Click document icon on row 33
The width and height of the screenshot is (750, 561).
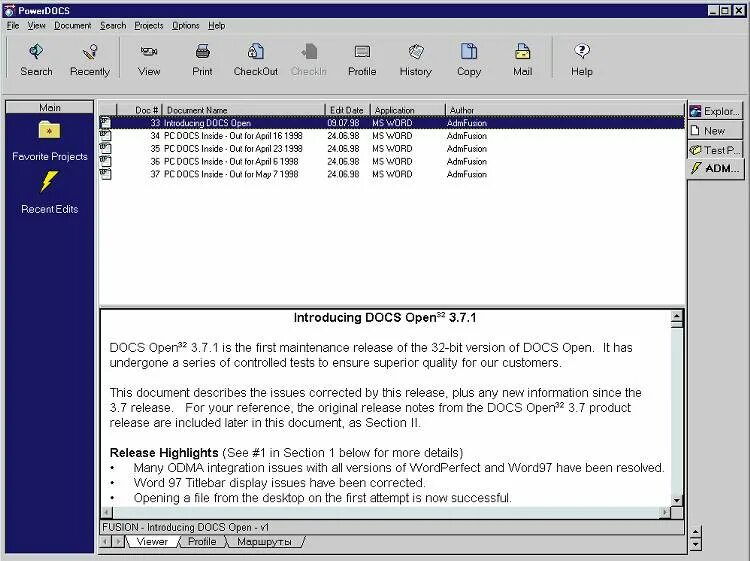(105, 123)
